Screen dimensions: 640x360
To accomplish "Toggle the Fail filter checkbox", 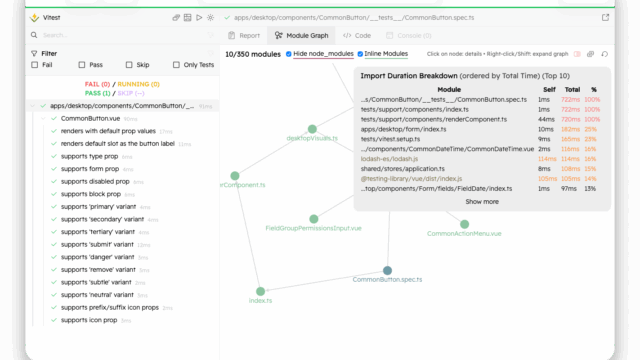I will (35, 65).
